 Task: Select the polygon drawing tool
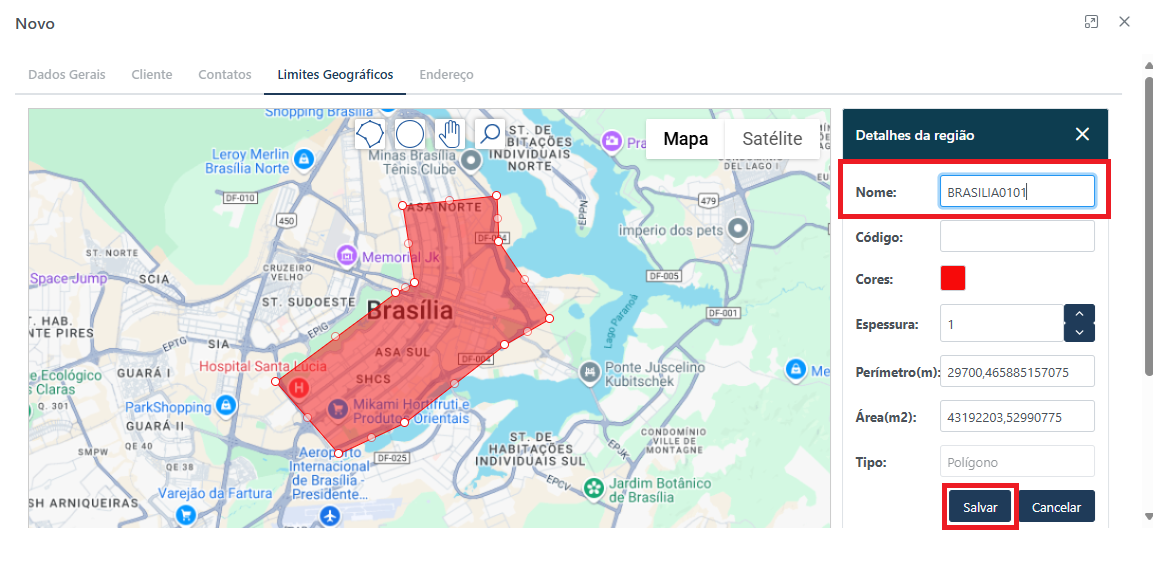pyautogui.click(x=370, y=134)
